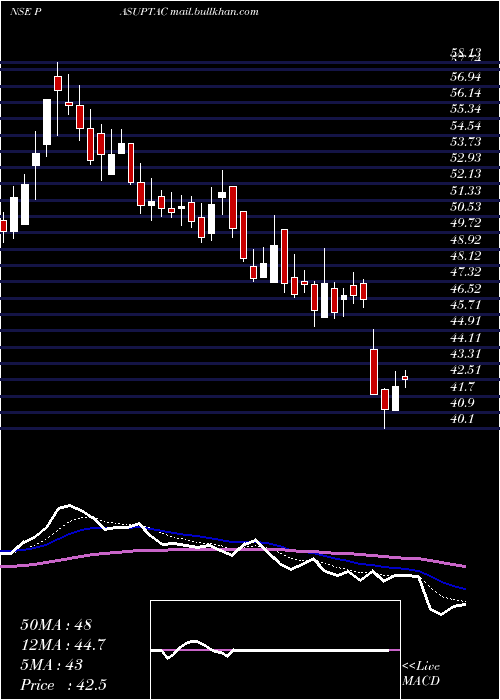Select the 44.91 price axis label
Screen dimensions: 500x700
[x=465, y=321]
